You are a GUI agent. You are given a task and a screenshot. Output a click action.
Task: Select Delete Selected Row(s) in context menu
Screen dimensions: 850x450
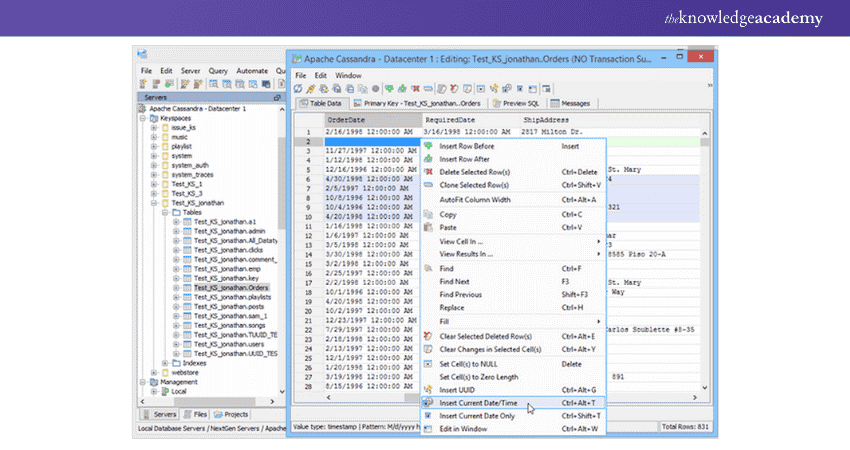point(513,172)
